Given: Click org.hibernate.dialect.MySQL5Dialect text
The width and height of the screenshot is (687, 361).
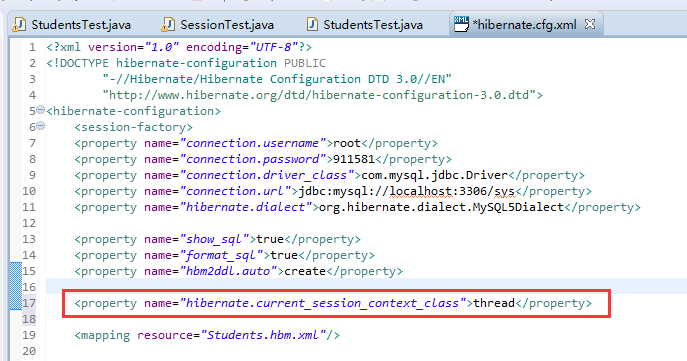Looking at the screenshot, I should (x=441, y=207).
